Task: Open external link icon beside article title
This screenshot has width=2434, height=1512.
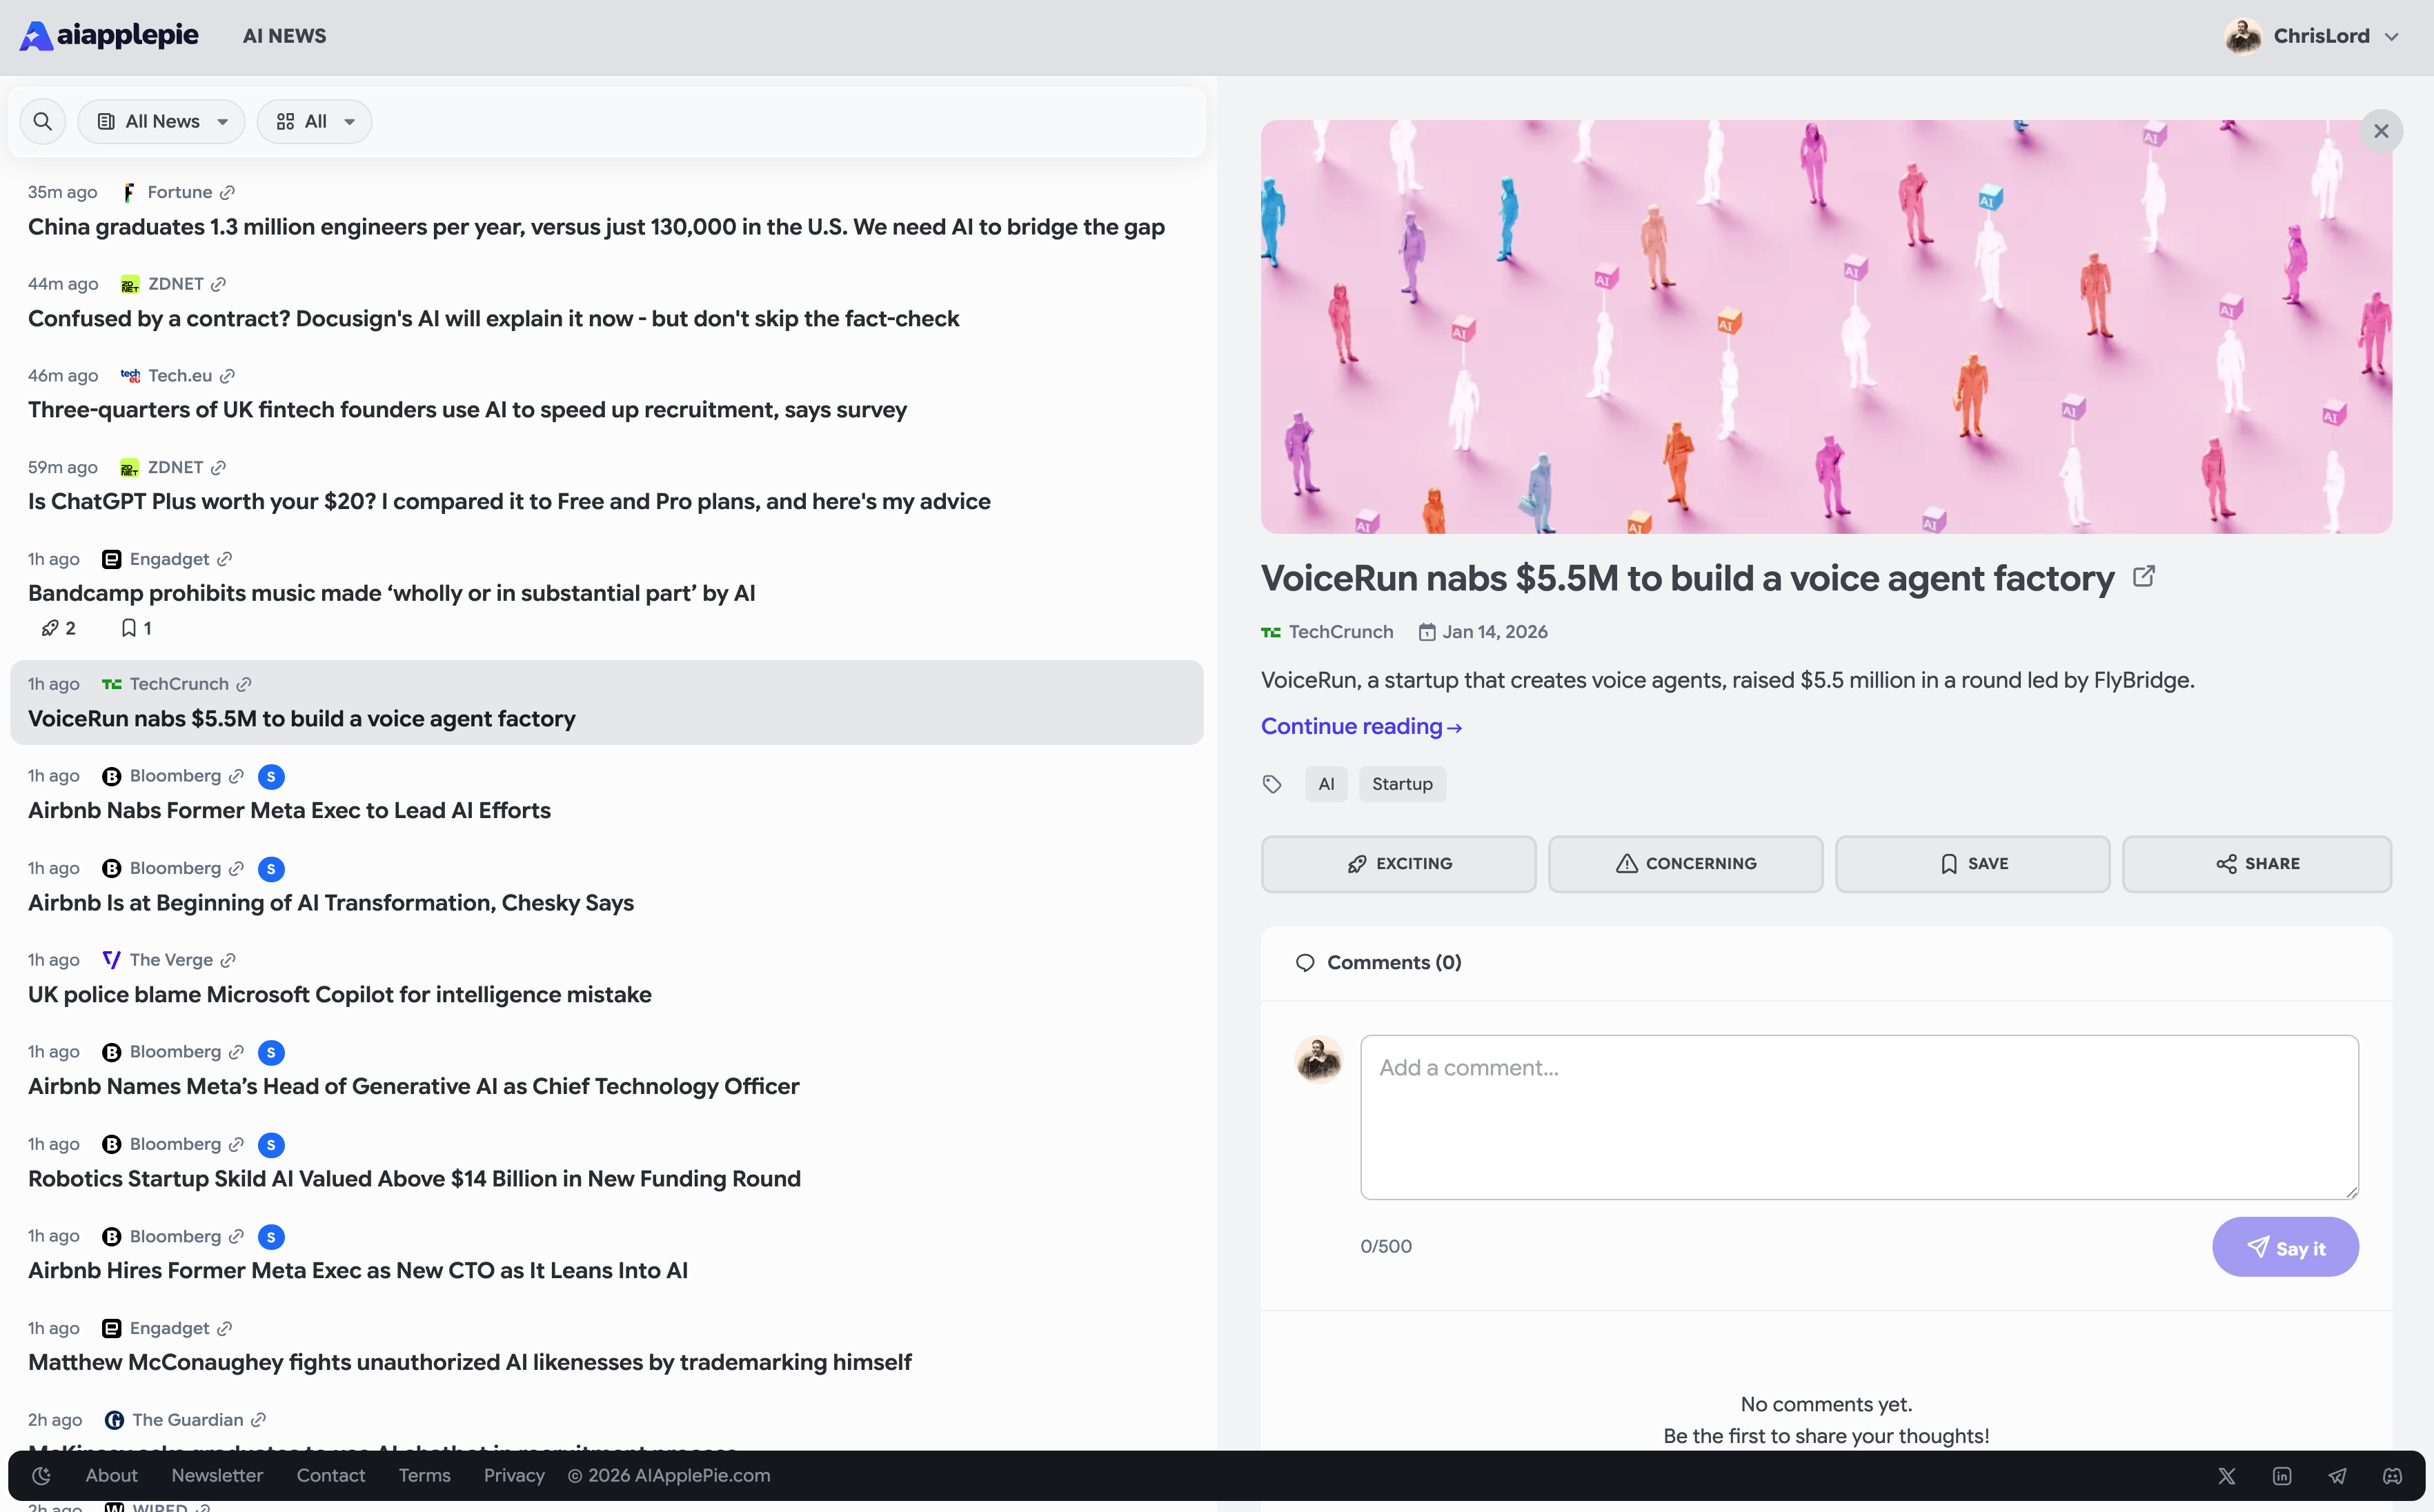Action: tap(2143, 577)
